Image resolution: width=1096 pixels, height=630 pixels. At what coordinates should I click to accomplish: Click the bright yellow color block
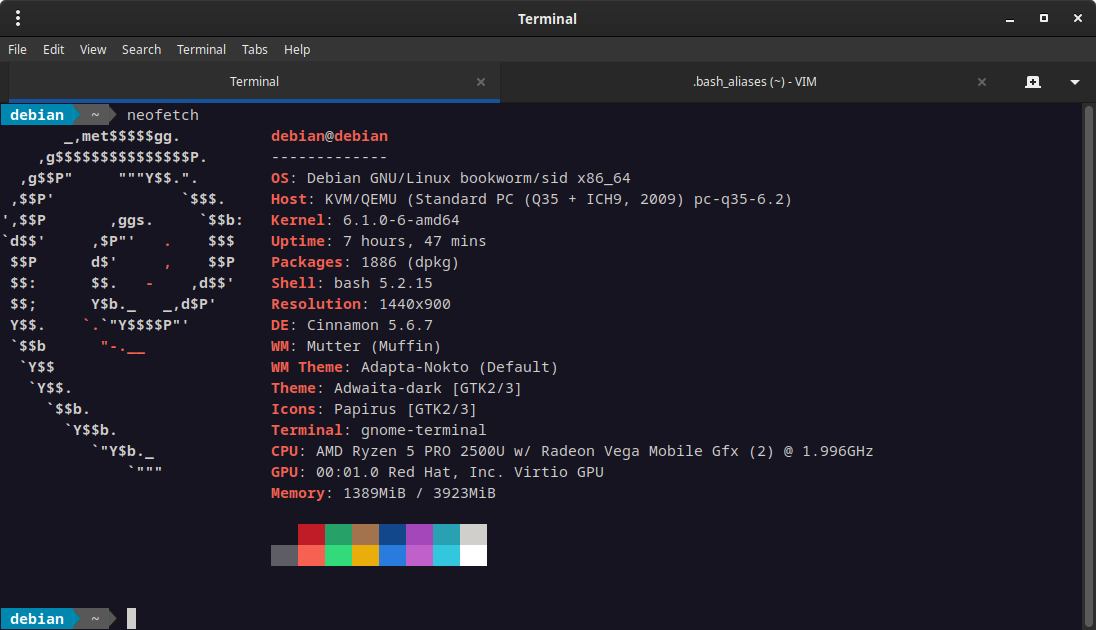365,555
